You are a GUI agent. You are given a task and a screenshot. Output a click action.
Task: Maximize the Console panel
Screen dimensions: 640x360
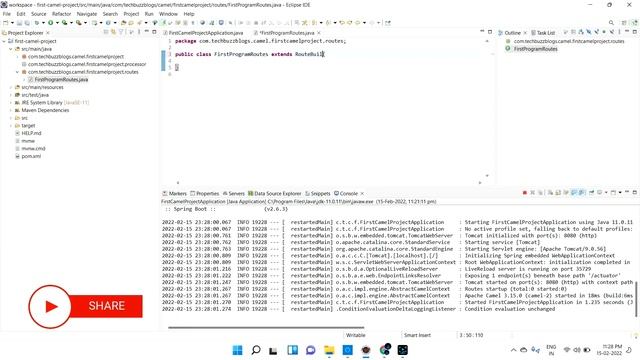point(635,192)
